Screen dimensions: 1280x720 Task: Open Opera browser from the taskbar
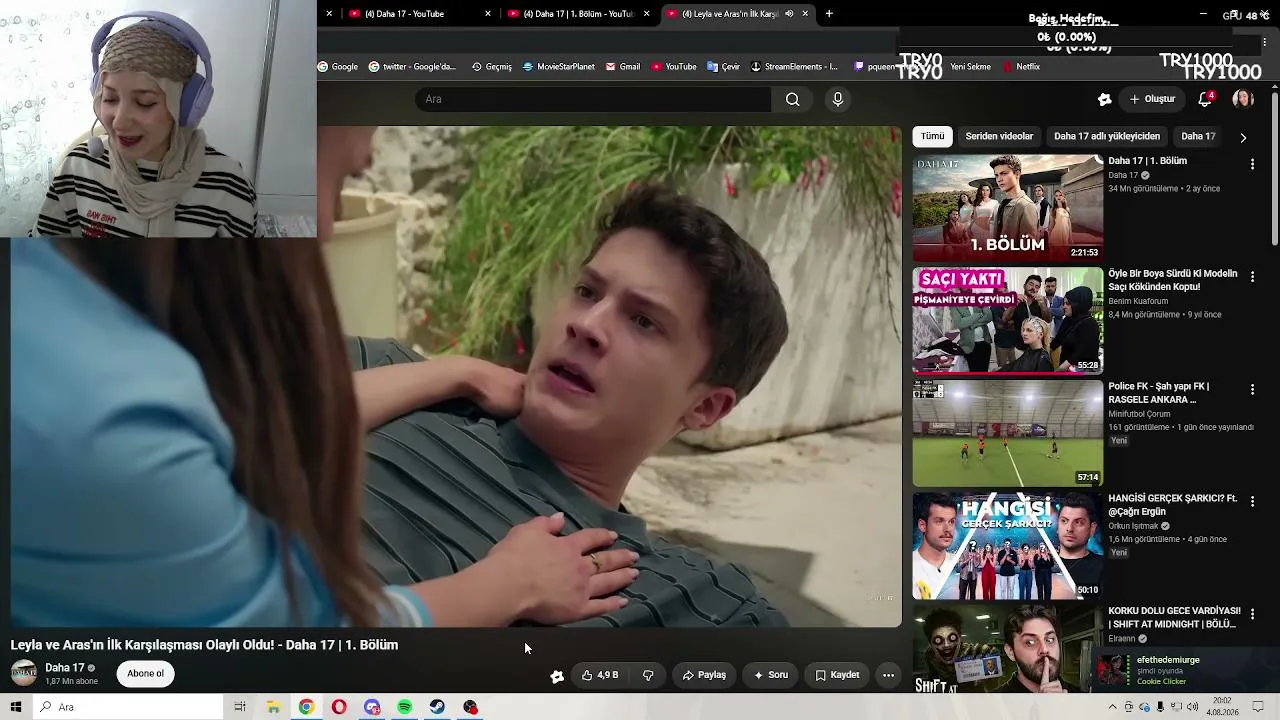339,707
